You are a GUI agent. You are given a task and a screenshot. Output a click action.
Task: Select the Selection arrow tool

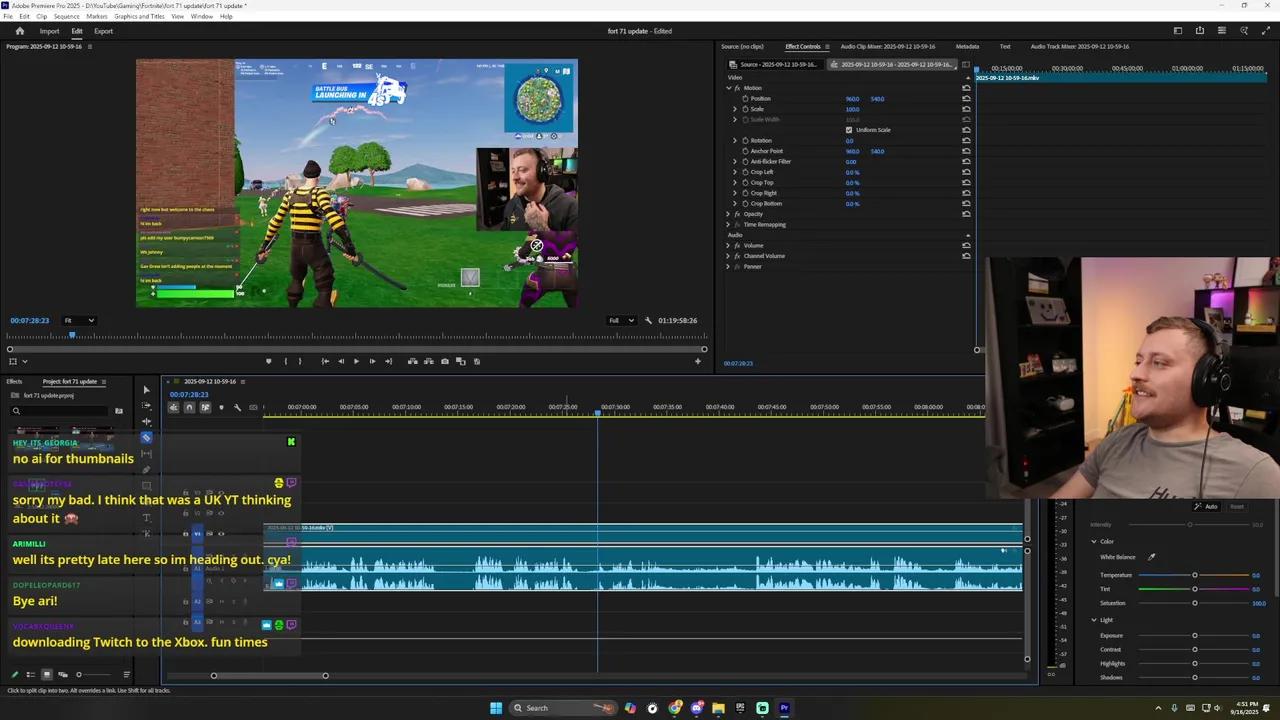point(146,390)
